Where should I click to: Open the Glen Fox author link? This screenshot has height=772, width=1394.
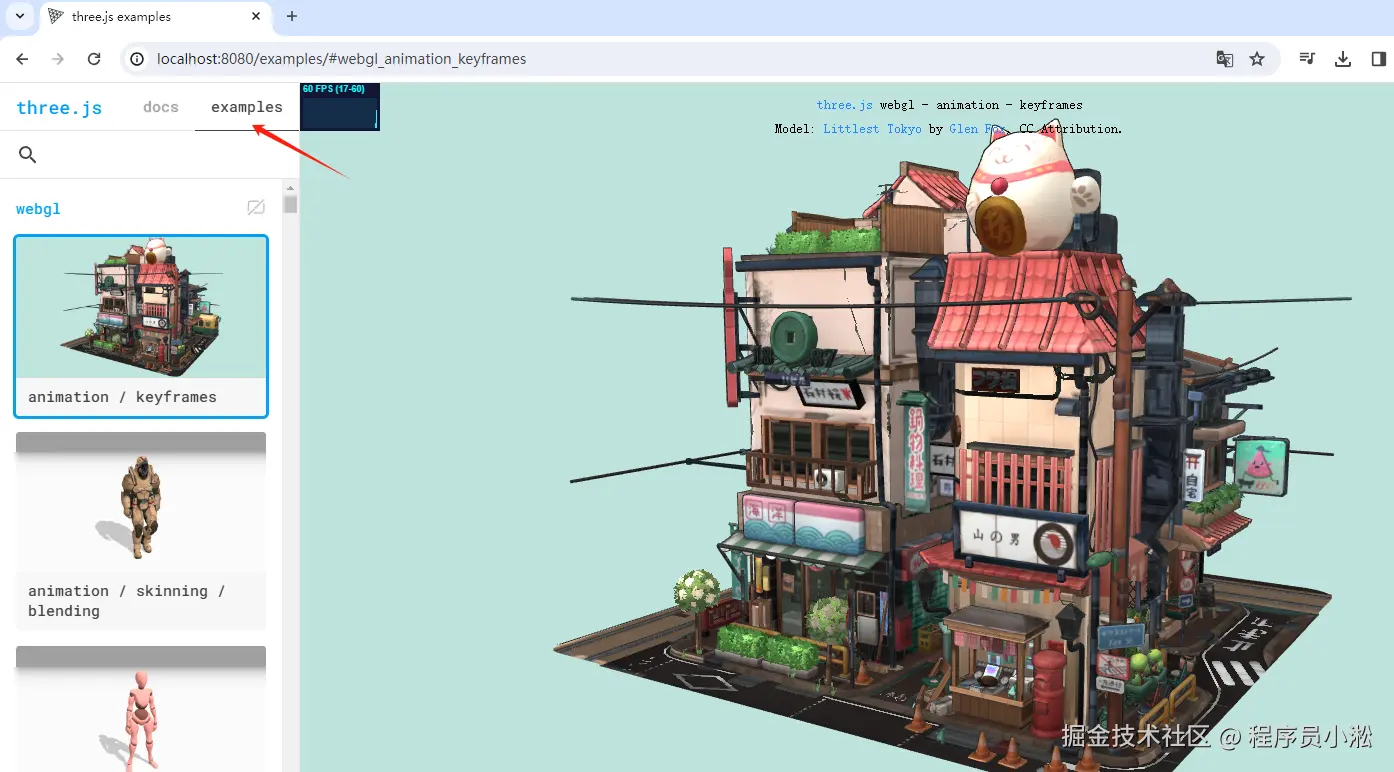[x=979, y=129]
